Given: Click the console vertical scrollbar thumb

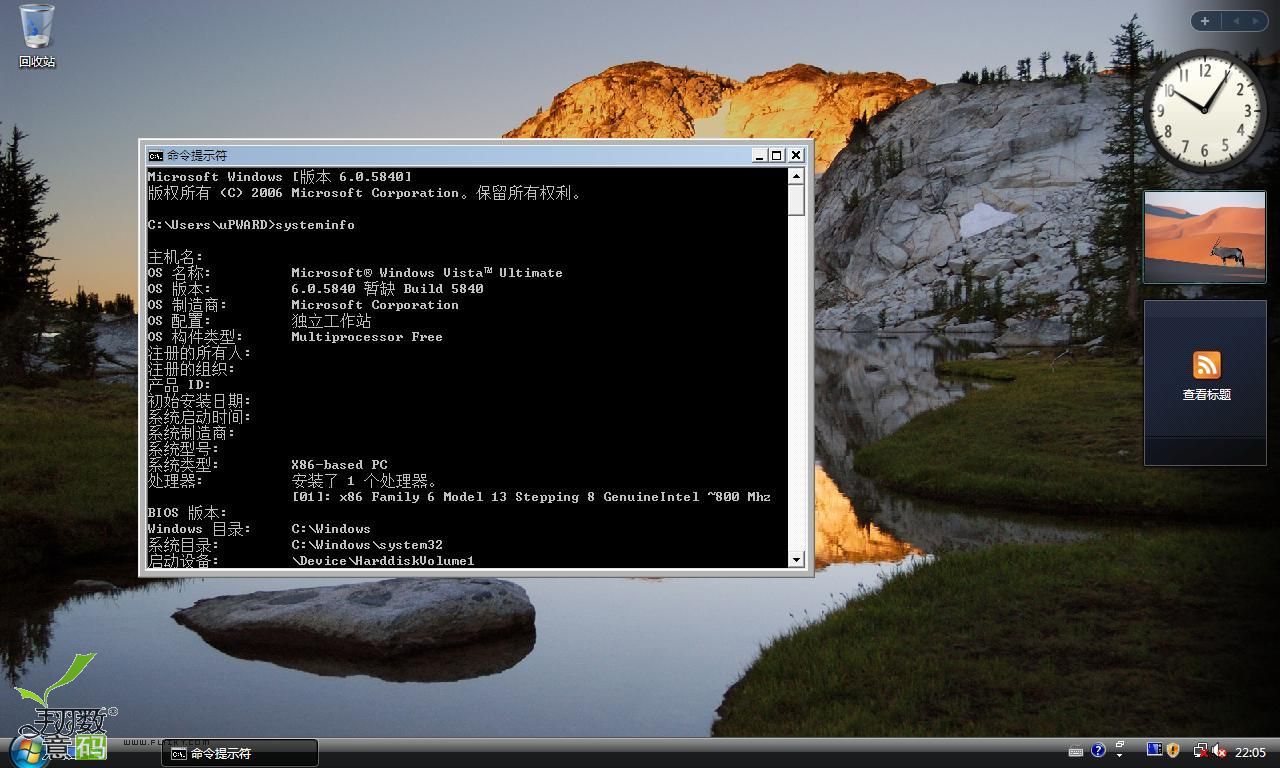Looking at the screenshot, I should click(x=796, y=199).
